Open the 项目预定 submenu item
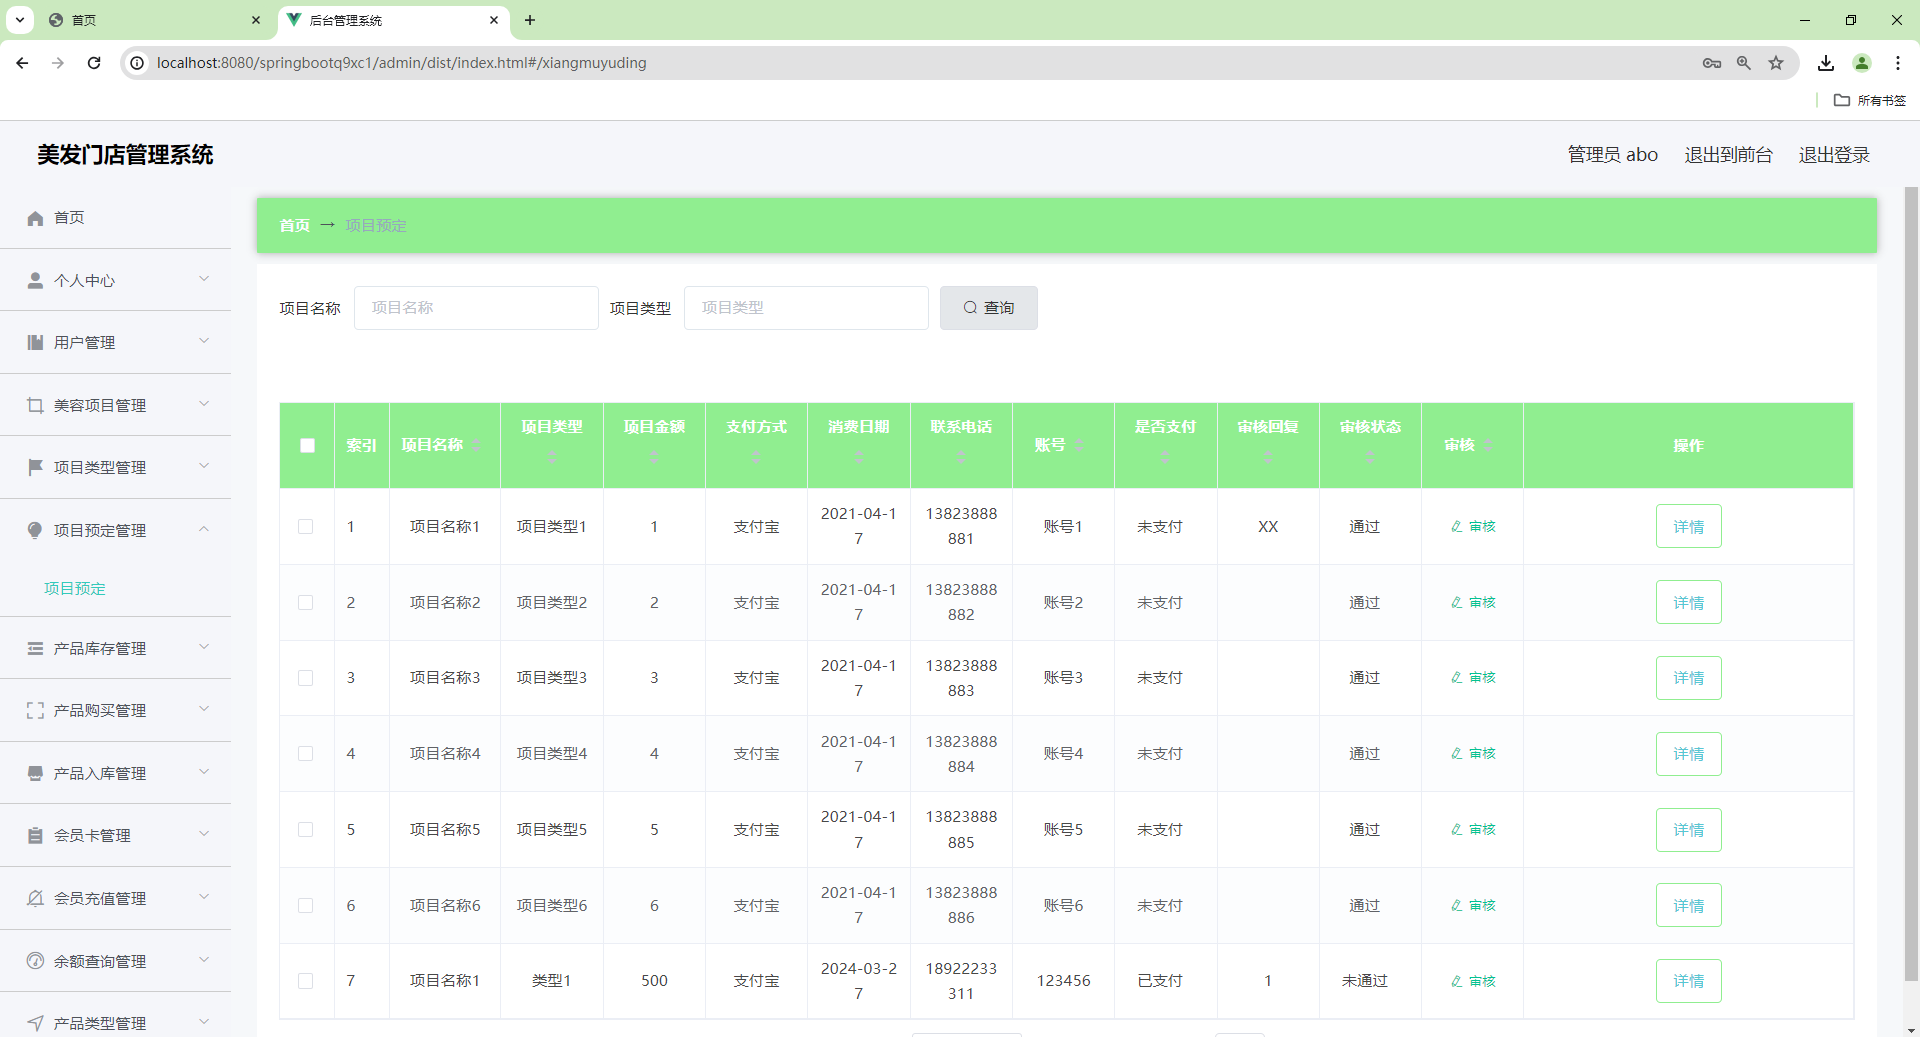 75,588
